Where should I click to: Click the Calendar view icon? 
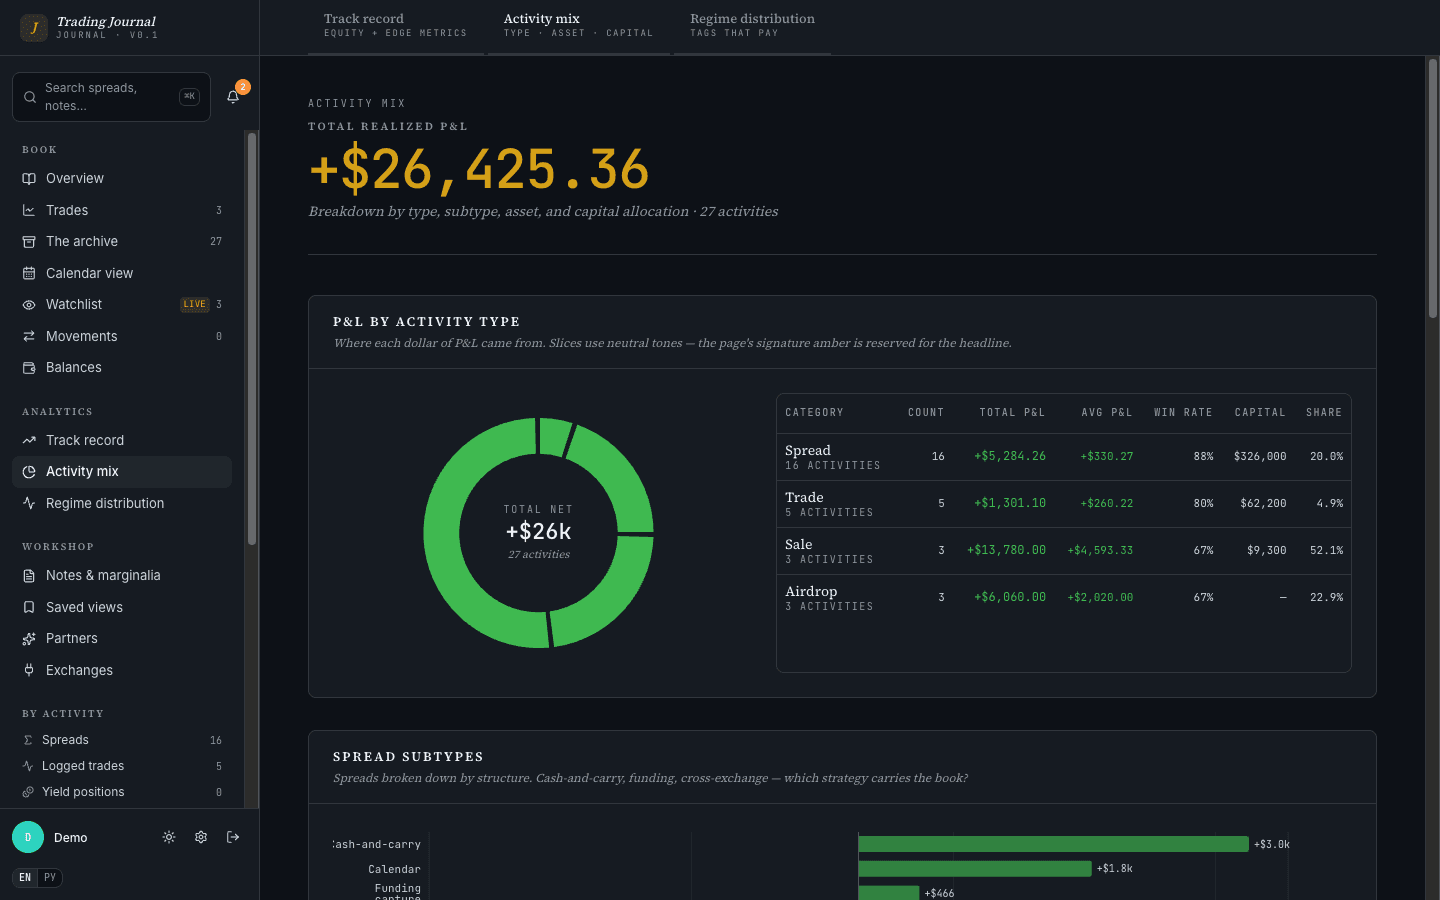29,273
